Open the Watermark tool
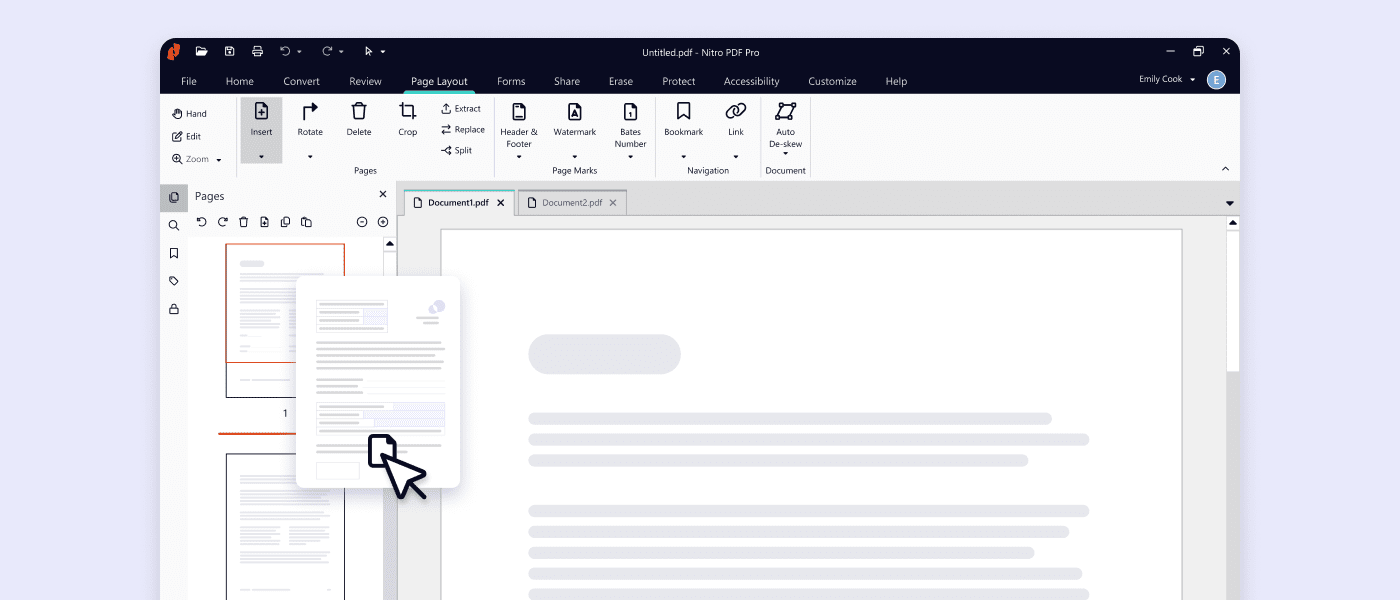This screenshot has width=1400, height=600. click(x=574, y=122)
